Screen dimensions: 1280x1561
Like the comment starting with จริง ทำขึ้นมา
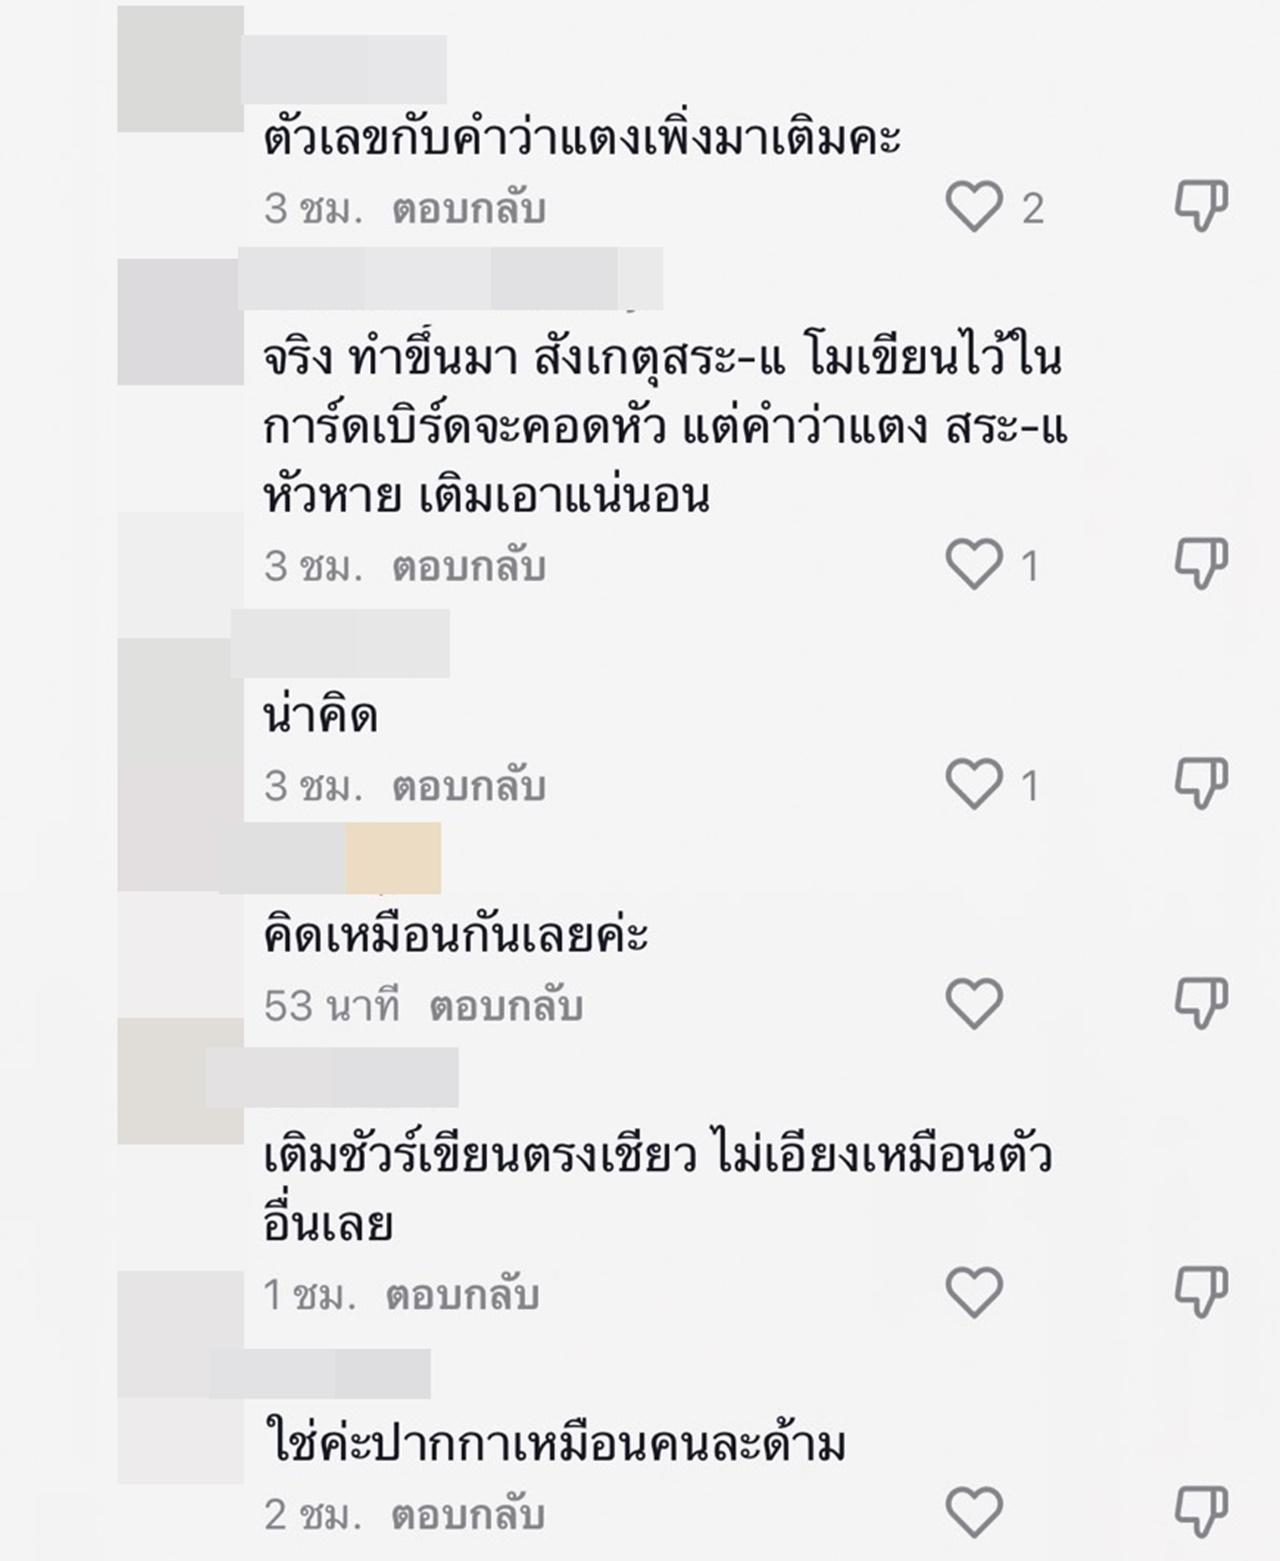(974, 565)
